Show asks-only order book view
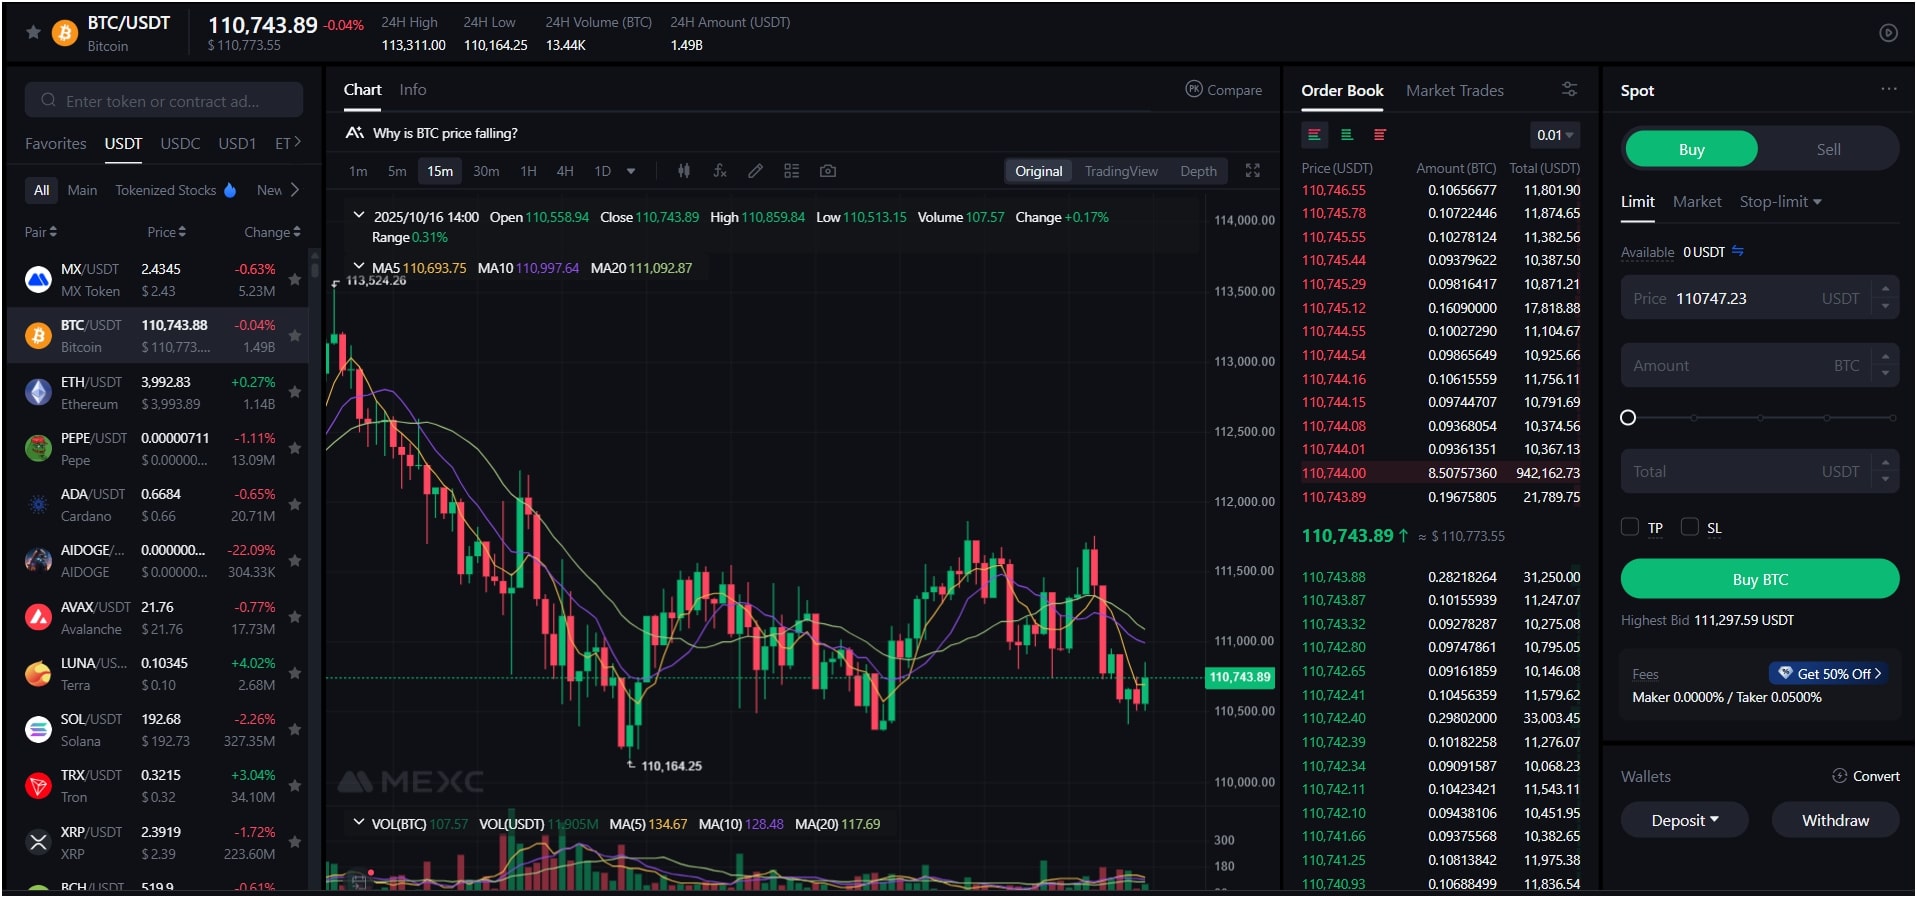 pos(1380,135)
